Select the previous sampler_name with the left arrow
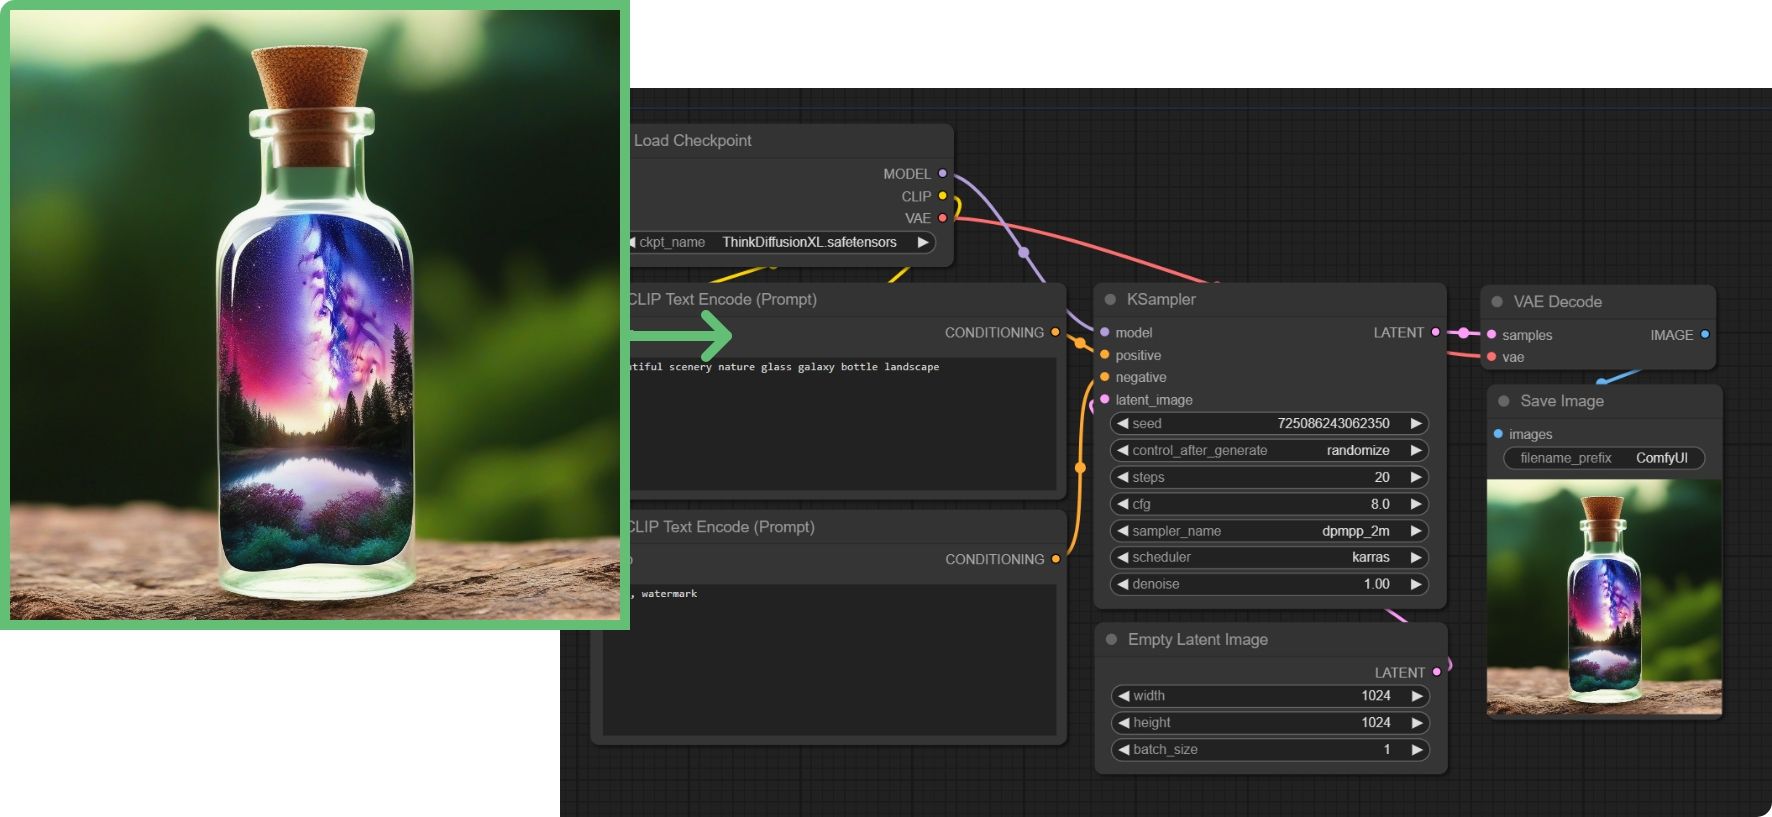1772x817 pixels. click(1123, 531)
